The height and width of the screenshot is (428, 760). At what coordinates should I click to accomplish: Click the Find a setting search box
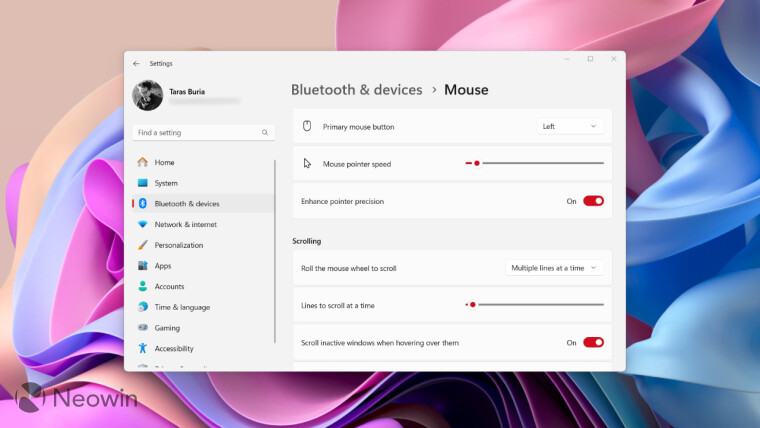pyautogui.click(x=204, y=132)
